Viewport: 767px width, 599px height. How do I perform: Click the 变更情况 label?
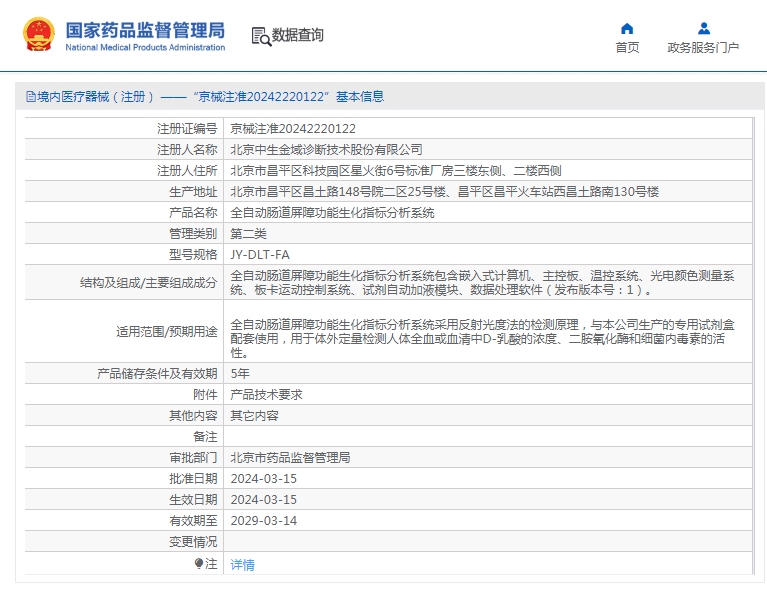point(193,542)
